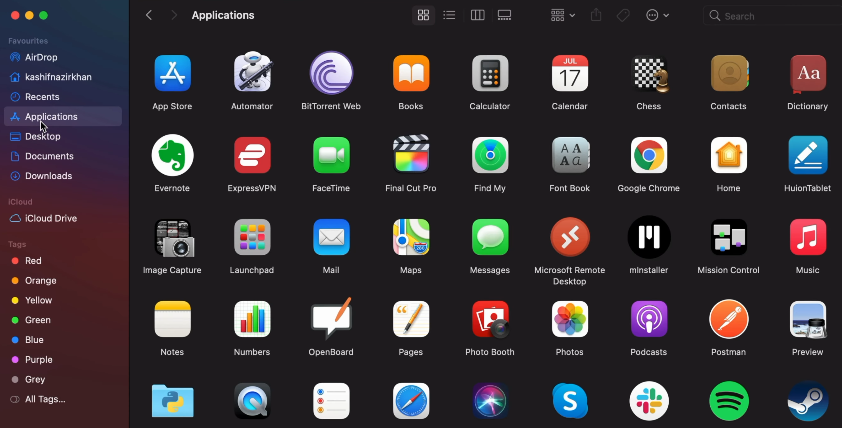Switch to column view
Image resolution: width=842 pixels, height=428 pixels.
tap(477, 15)
